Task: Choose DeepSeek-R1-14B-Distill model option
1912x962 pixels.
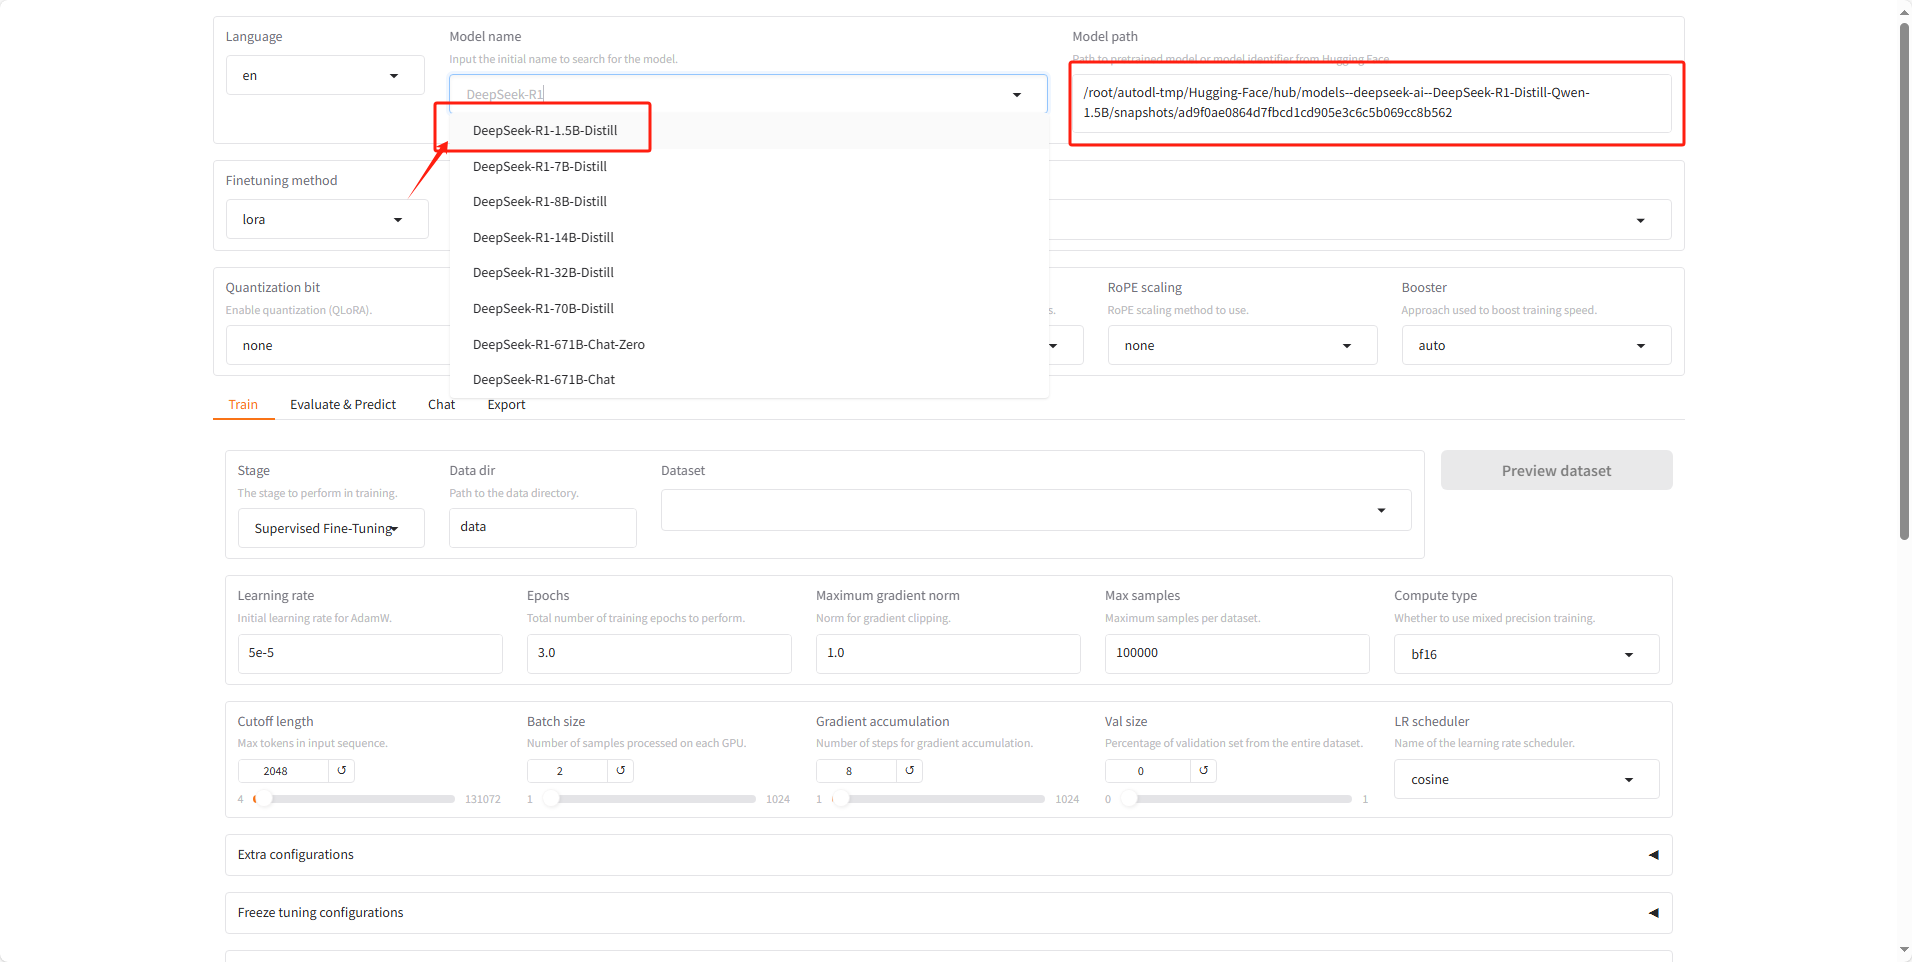Action: point(749,238)
